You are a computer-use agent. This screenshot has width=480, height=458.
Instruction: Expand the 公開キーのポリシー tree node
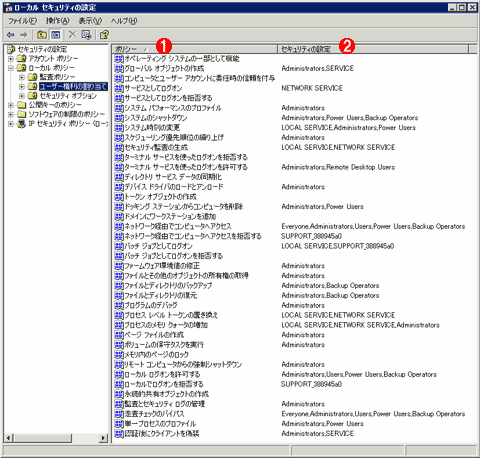click(x=11, y=105)
